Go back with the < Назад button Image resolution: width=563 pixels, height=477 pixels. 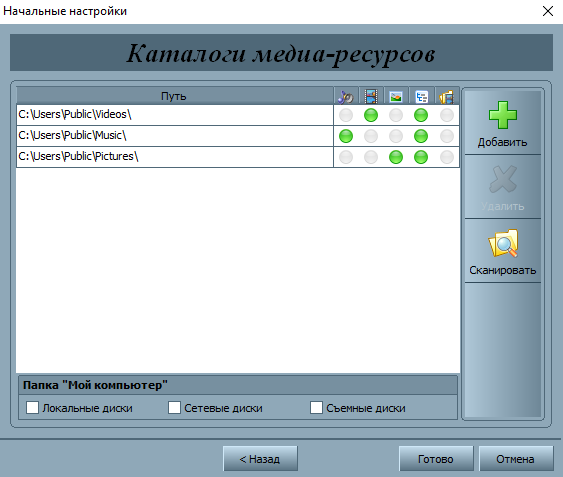(260, 459)
